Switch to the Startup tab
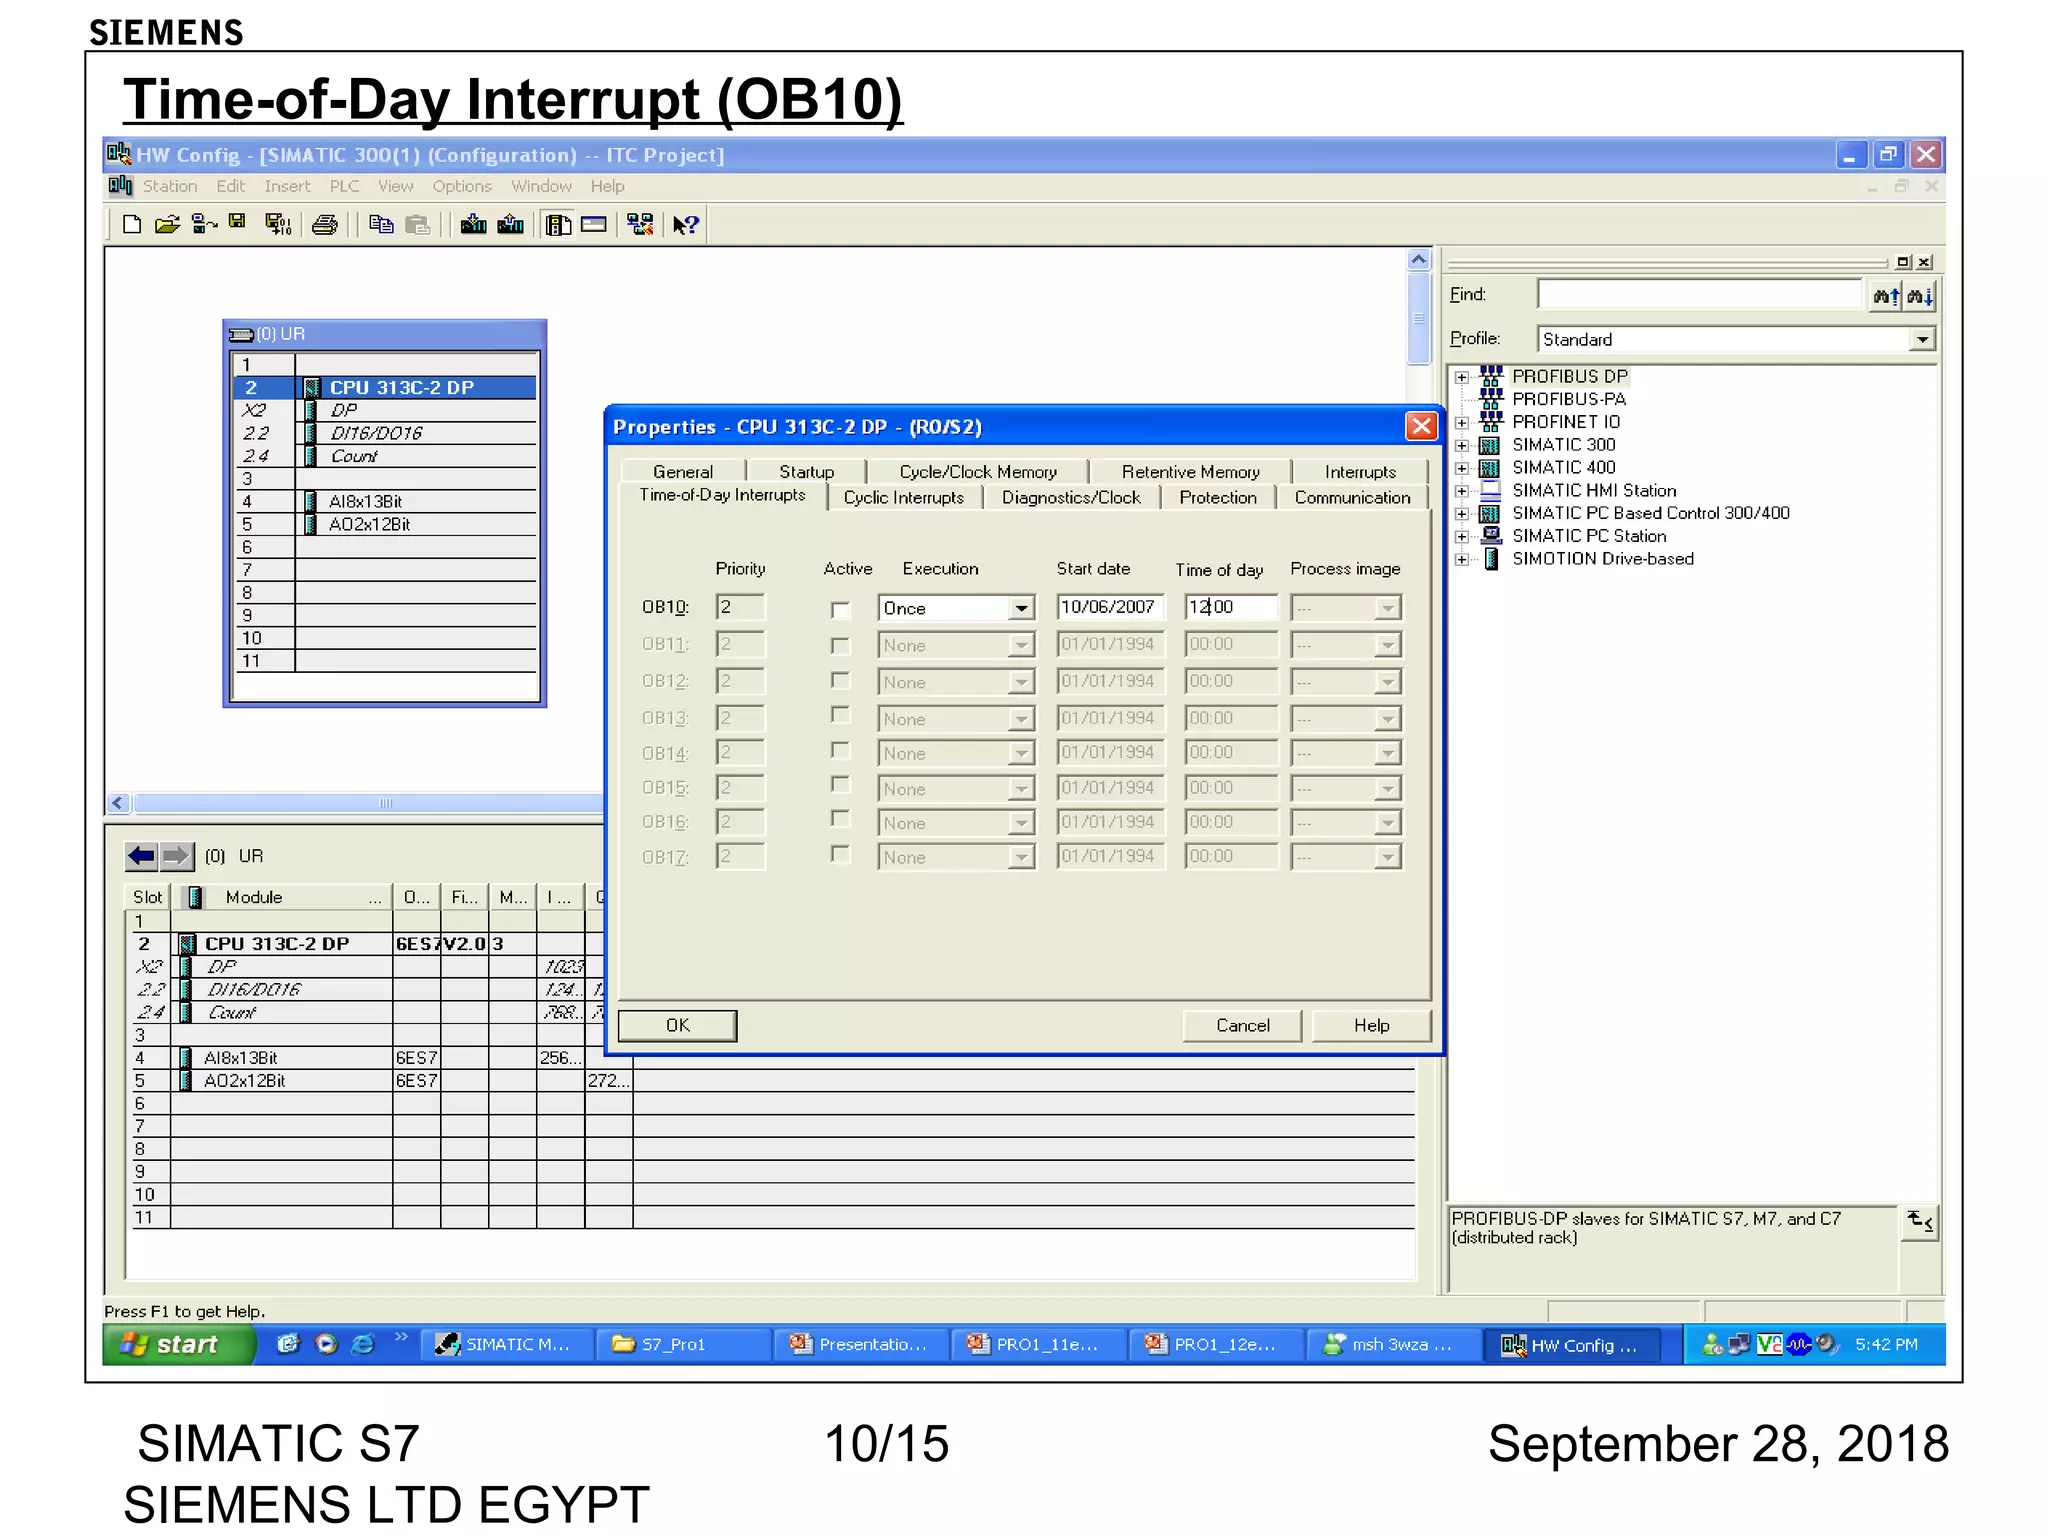This screenshot has height=1536, width=2048. click(x=806, y=471)
